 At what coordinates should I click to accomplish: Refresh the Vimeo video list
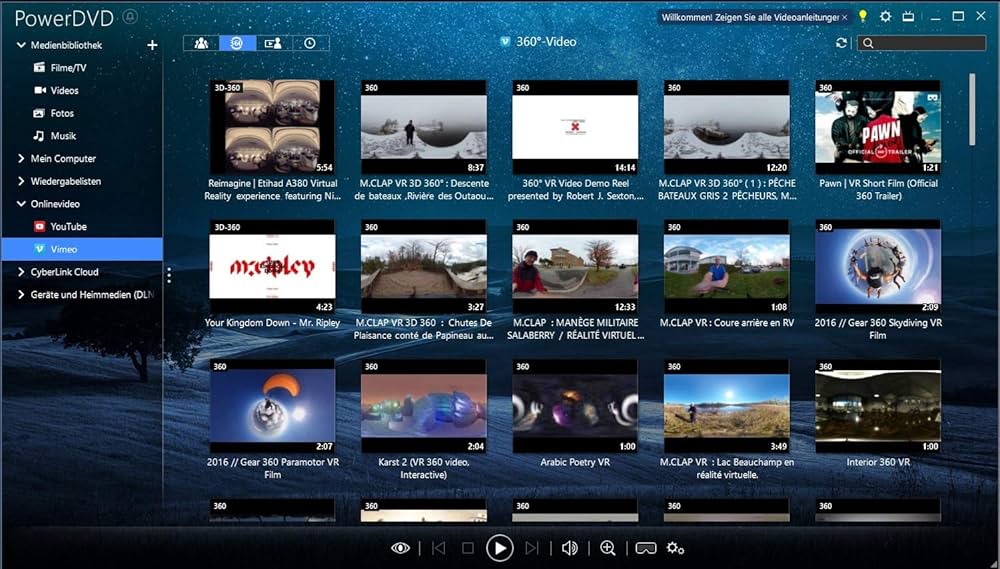pyautogui.click(x=842, y=43)
